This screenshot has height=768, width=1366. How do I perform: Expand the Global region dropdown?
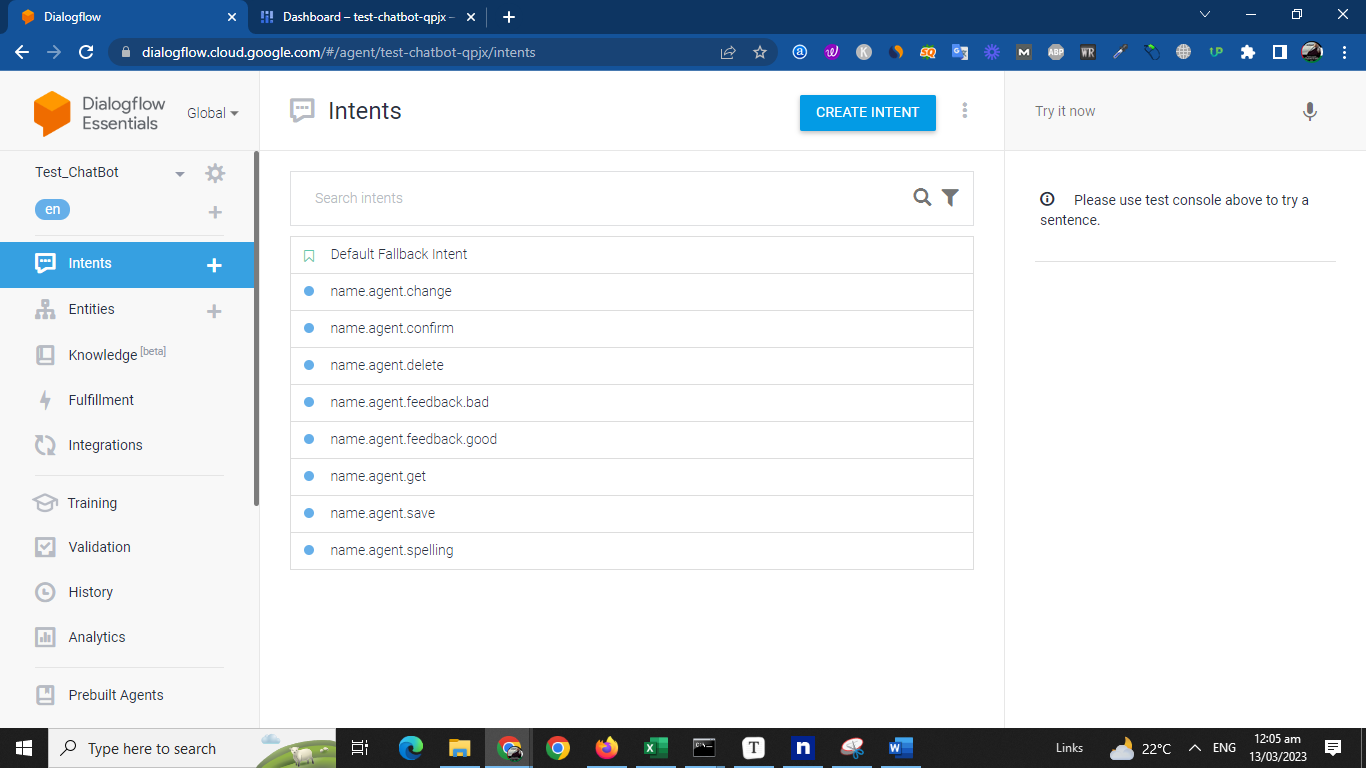213,113
